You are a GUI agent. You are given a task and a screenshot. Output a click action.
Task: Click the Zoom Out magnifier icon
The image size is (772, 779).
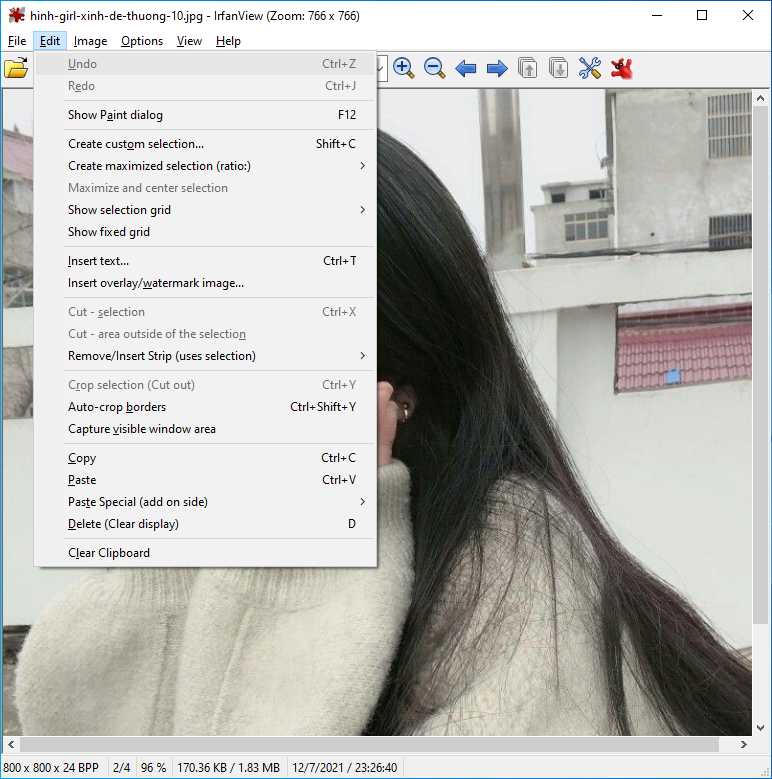tap(434, 68)
